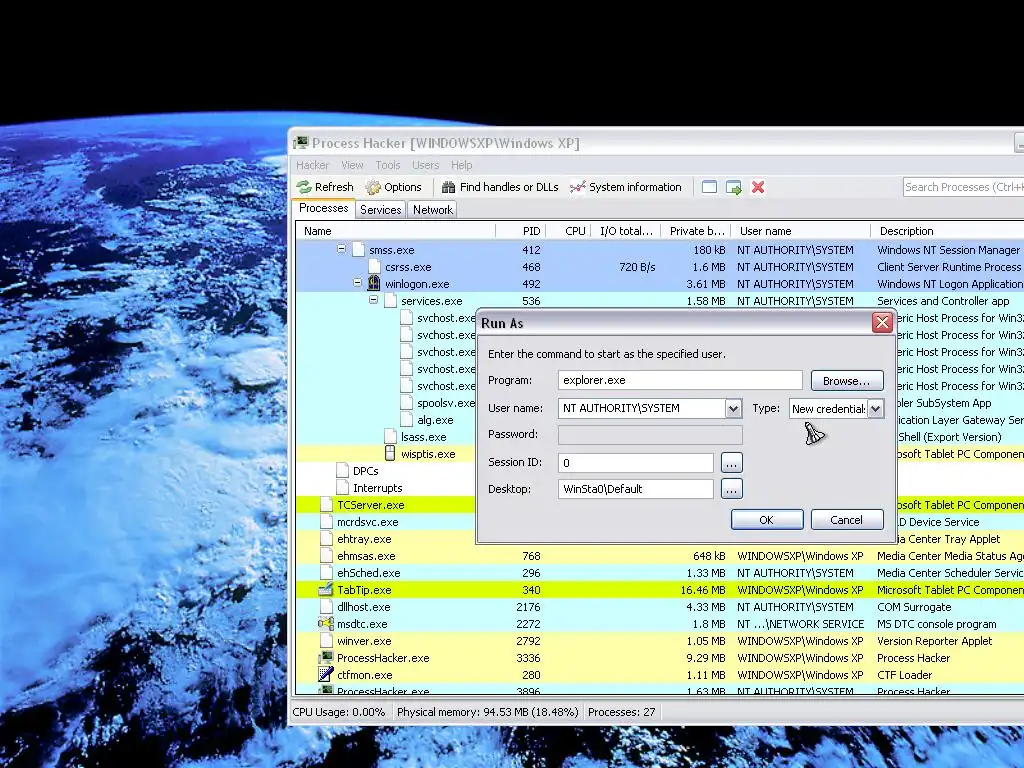Click the find window toolbar icon
Image resolution: width=1024 pixels, height=768 pixels.
pyautogui.click(x=709, y=187)
